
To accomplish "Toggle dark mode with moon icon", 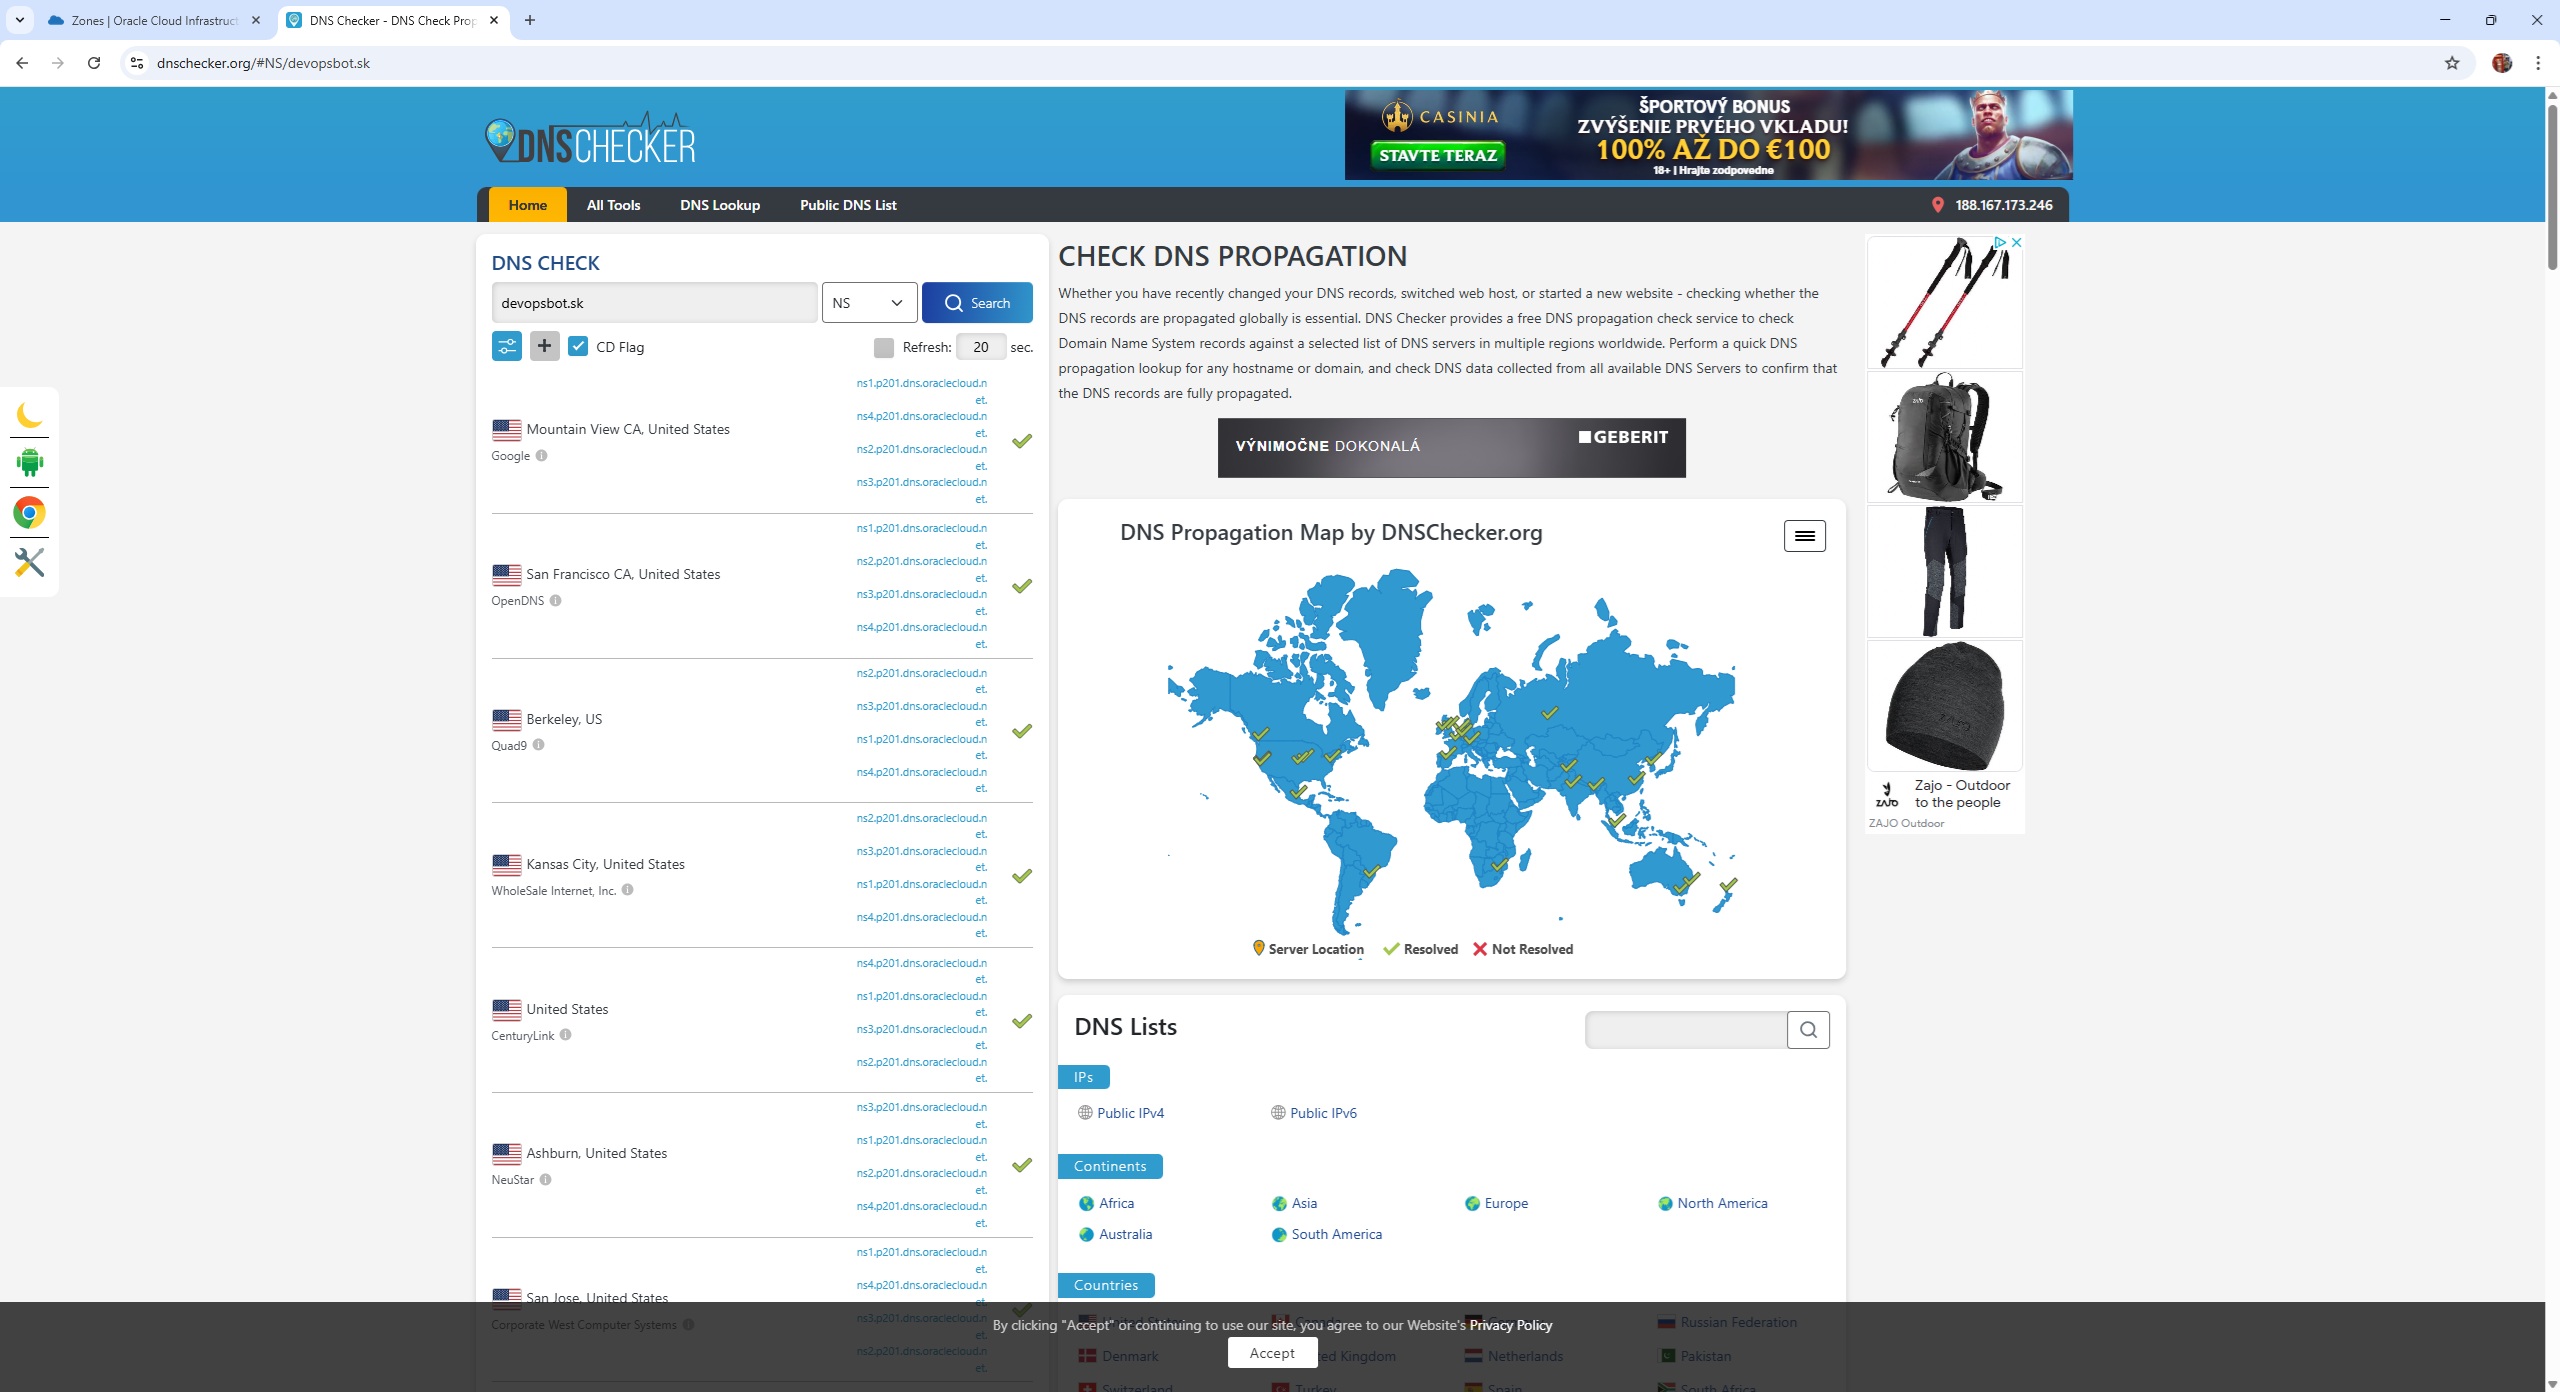I will pos(29,415).
